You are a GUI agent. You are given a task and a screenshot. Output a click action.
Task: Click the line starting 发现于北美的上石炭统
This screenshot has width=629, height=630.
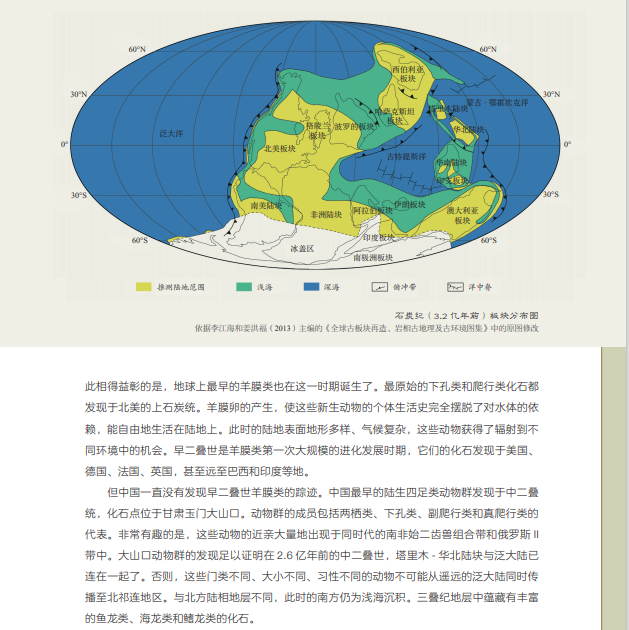(x=312, y=408)
